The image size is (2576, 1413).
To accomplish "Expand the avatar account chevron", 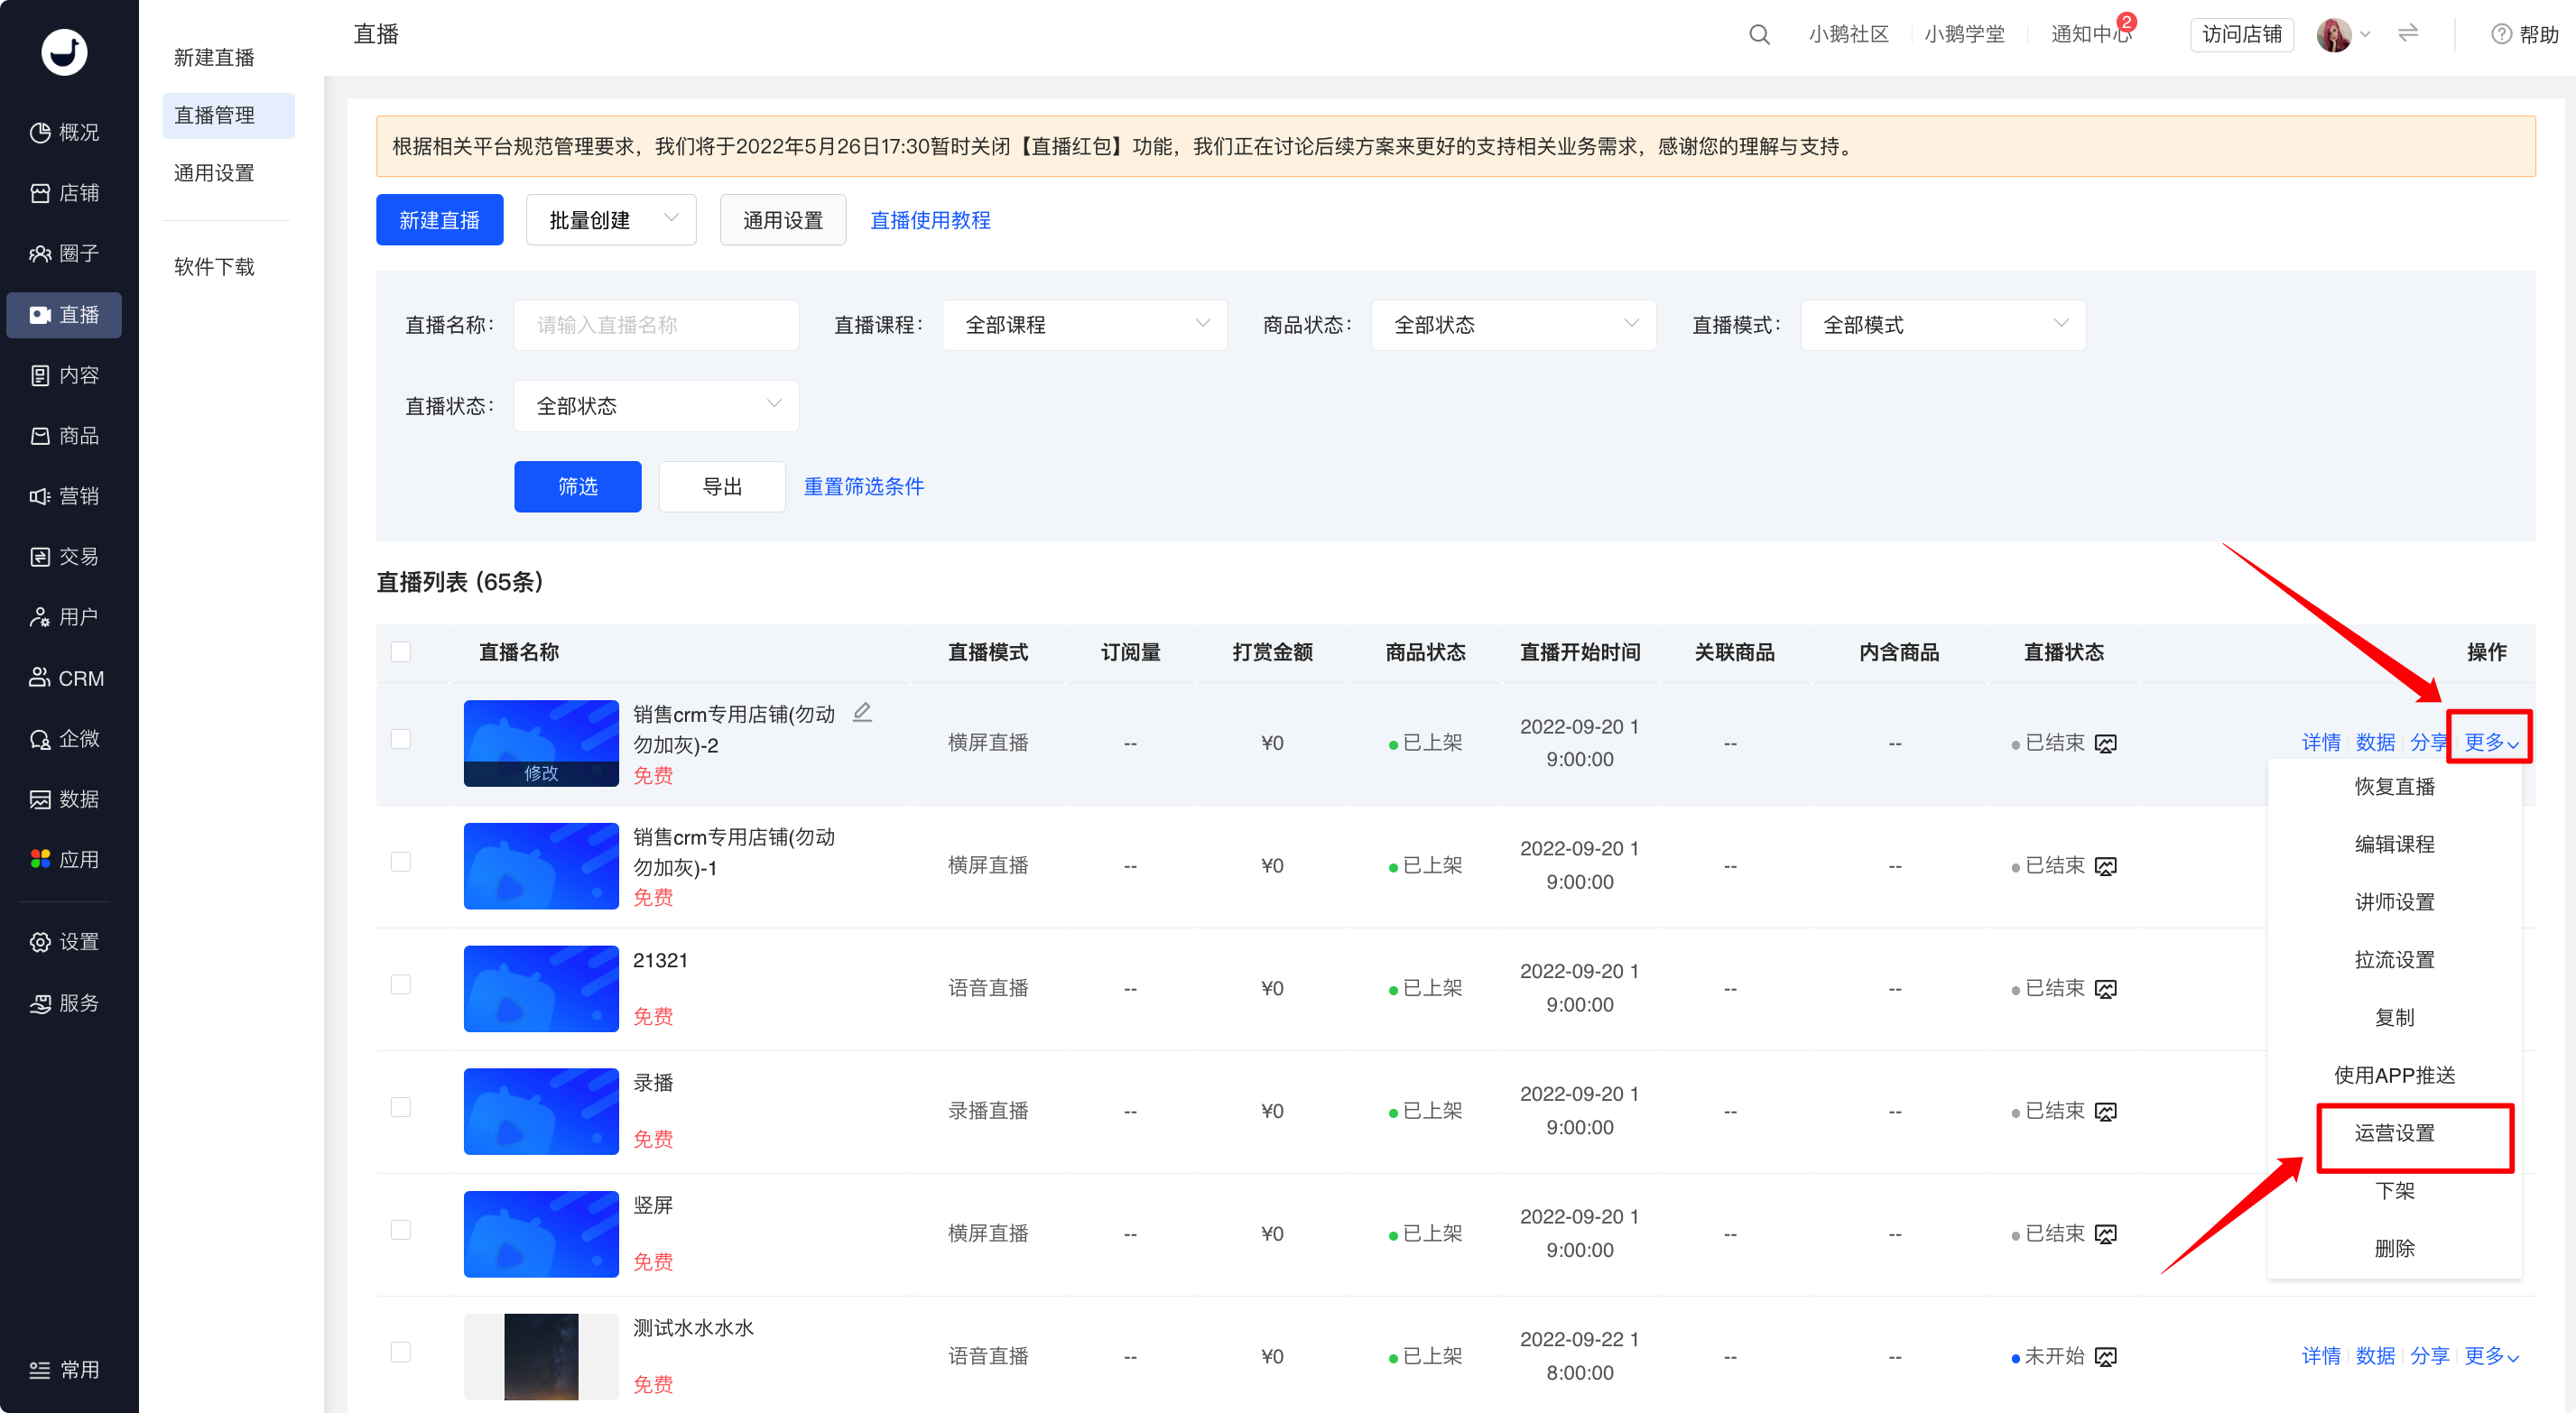I will [2365, 34].
